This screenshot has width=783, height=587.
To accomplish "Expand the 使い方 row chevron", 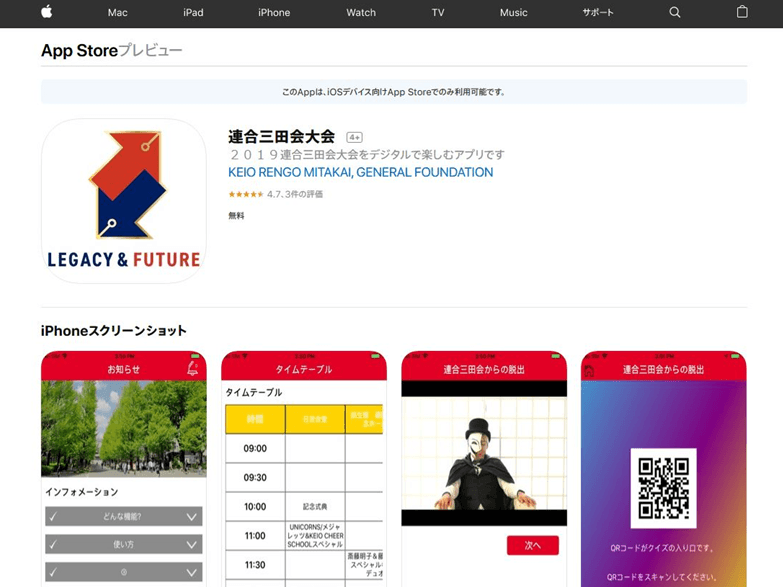I will coord(192,545).
